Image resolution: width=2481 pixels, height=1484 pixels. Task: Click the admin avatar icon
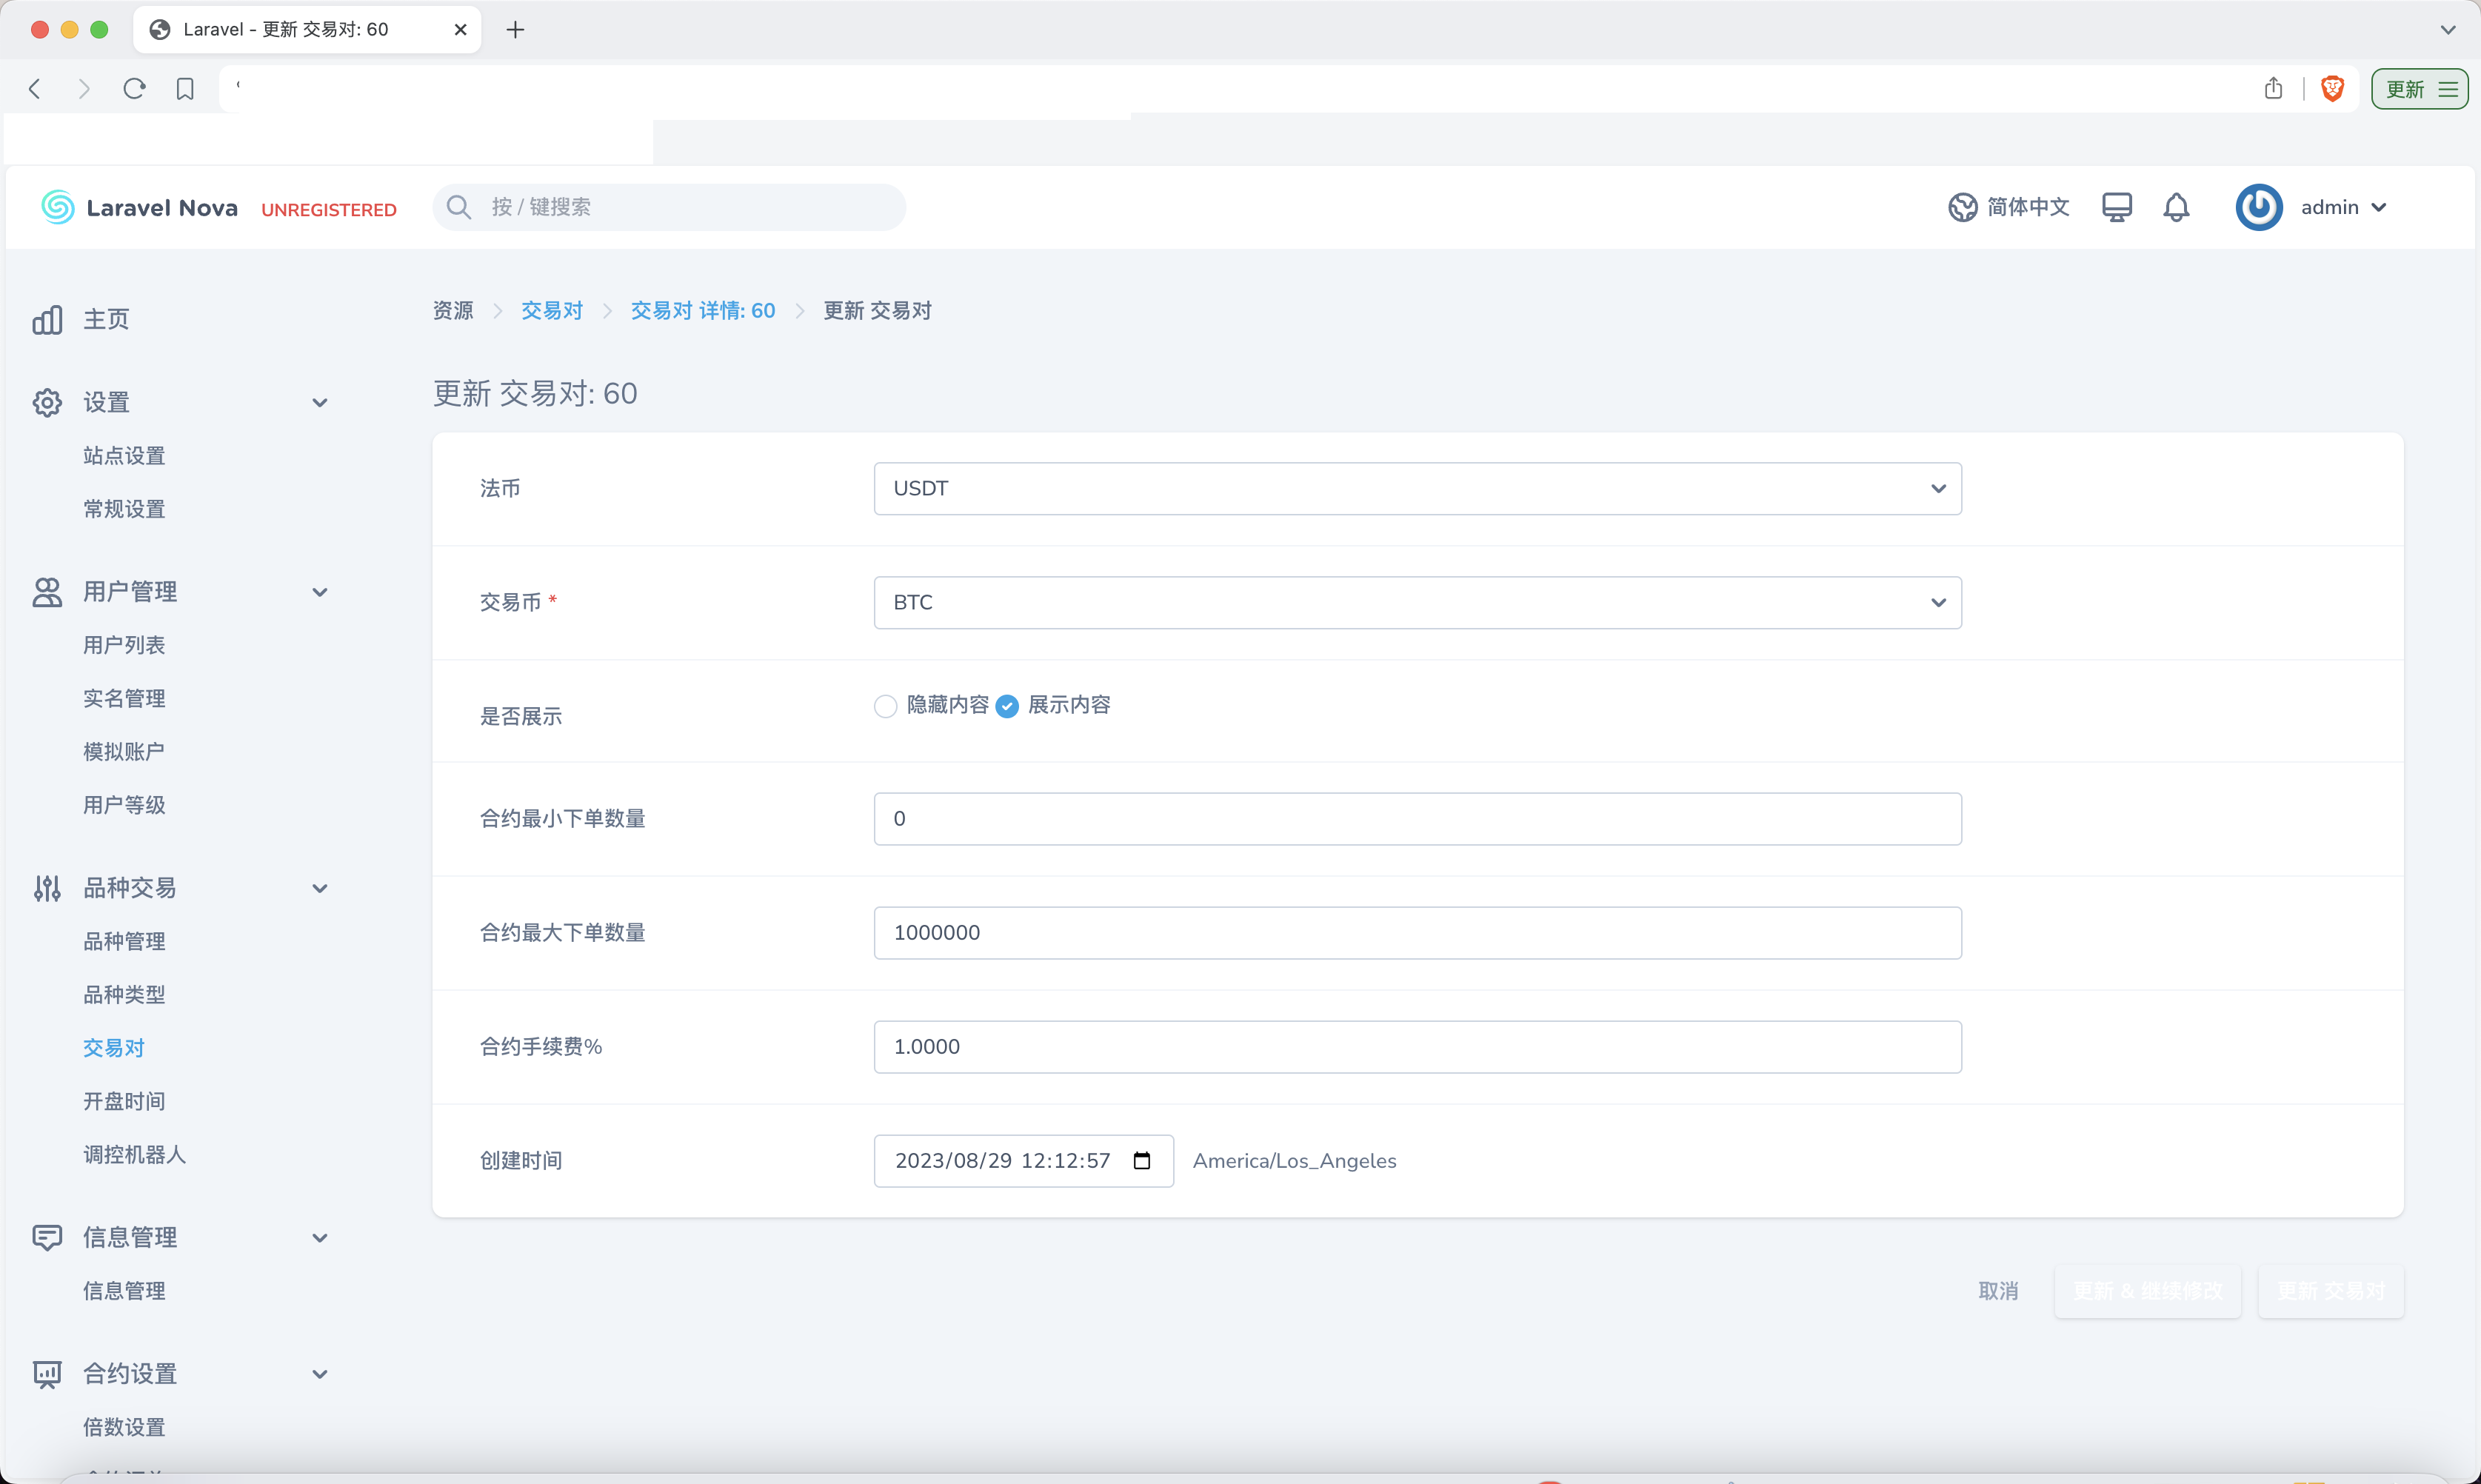tap(2259, 207)
